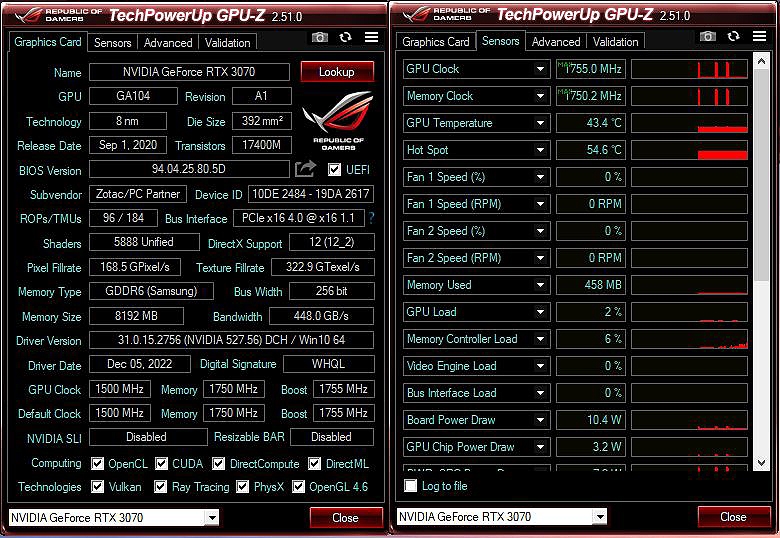Select Validation tab in Sensors window
The image size is (780, 538).
coord(615,42)
